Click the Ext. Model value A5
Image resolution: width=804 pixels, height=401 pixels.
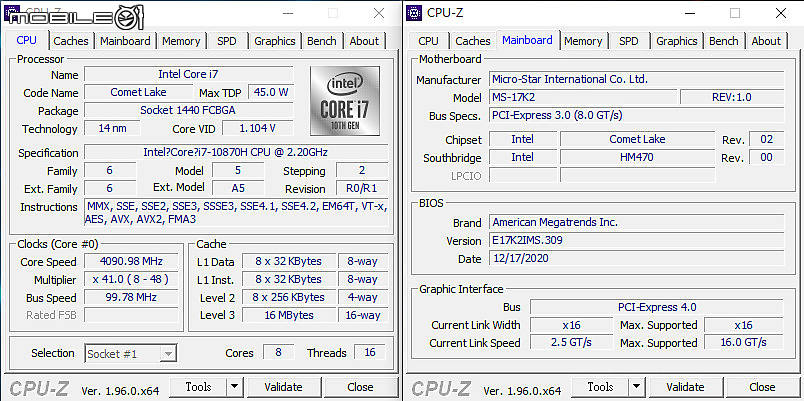click(x=238, y=188)
